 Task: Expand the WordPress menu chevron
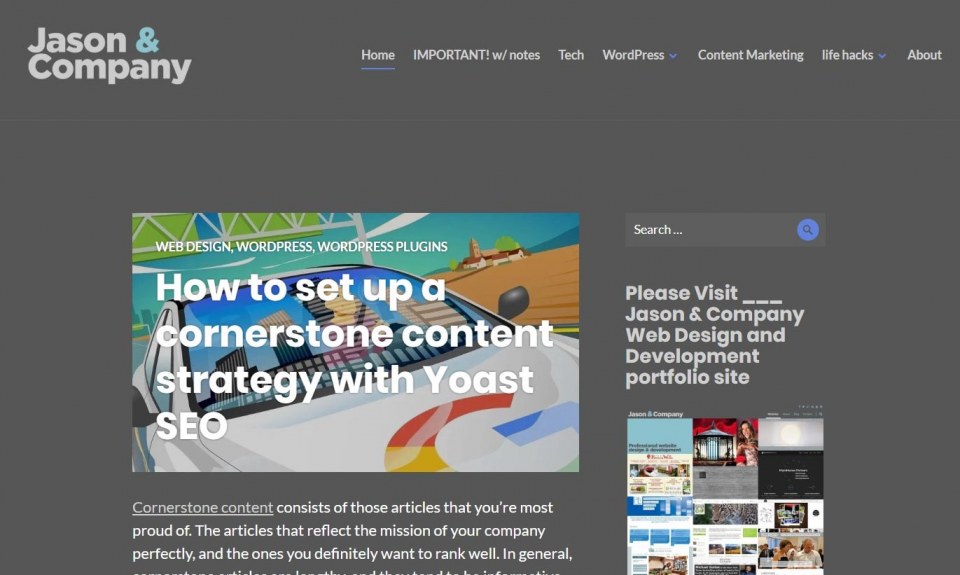[x=673, y=56]
